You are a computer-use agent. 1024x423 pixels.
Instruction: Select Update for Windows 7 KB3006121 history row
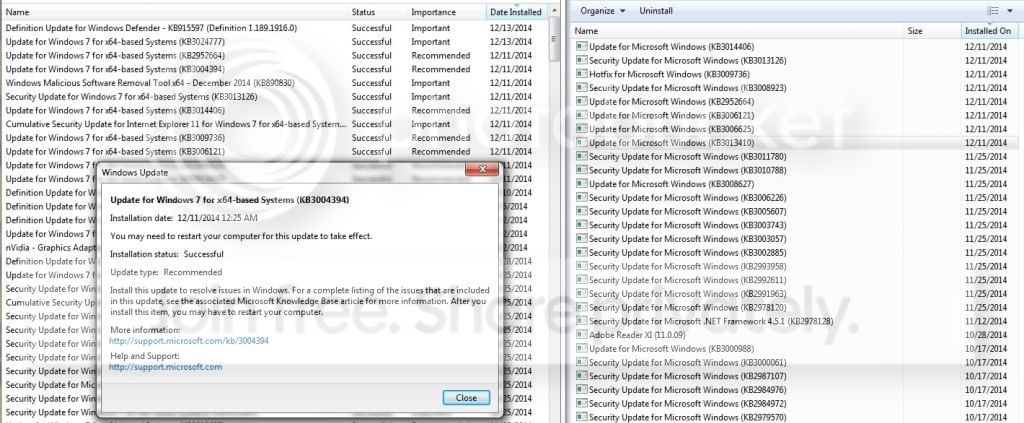[274, 151]
